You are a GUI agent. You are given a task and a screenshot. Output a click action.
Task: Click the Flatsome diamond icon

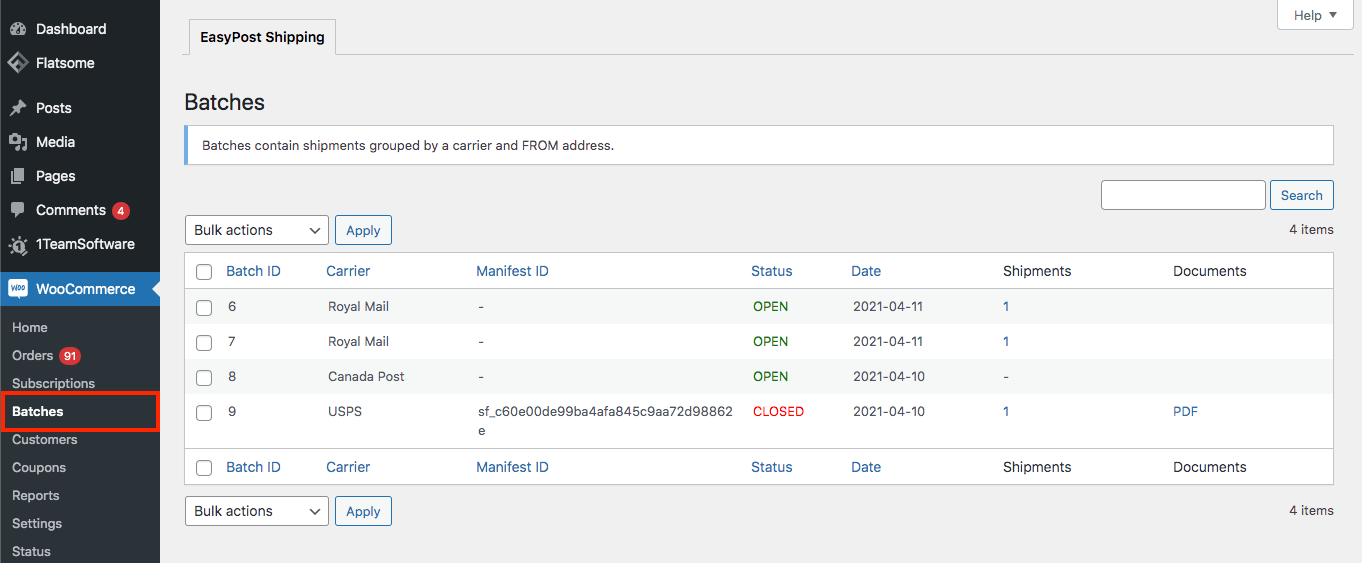(x=18, y=63)
